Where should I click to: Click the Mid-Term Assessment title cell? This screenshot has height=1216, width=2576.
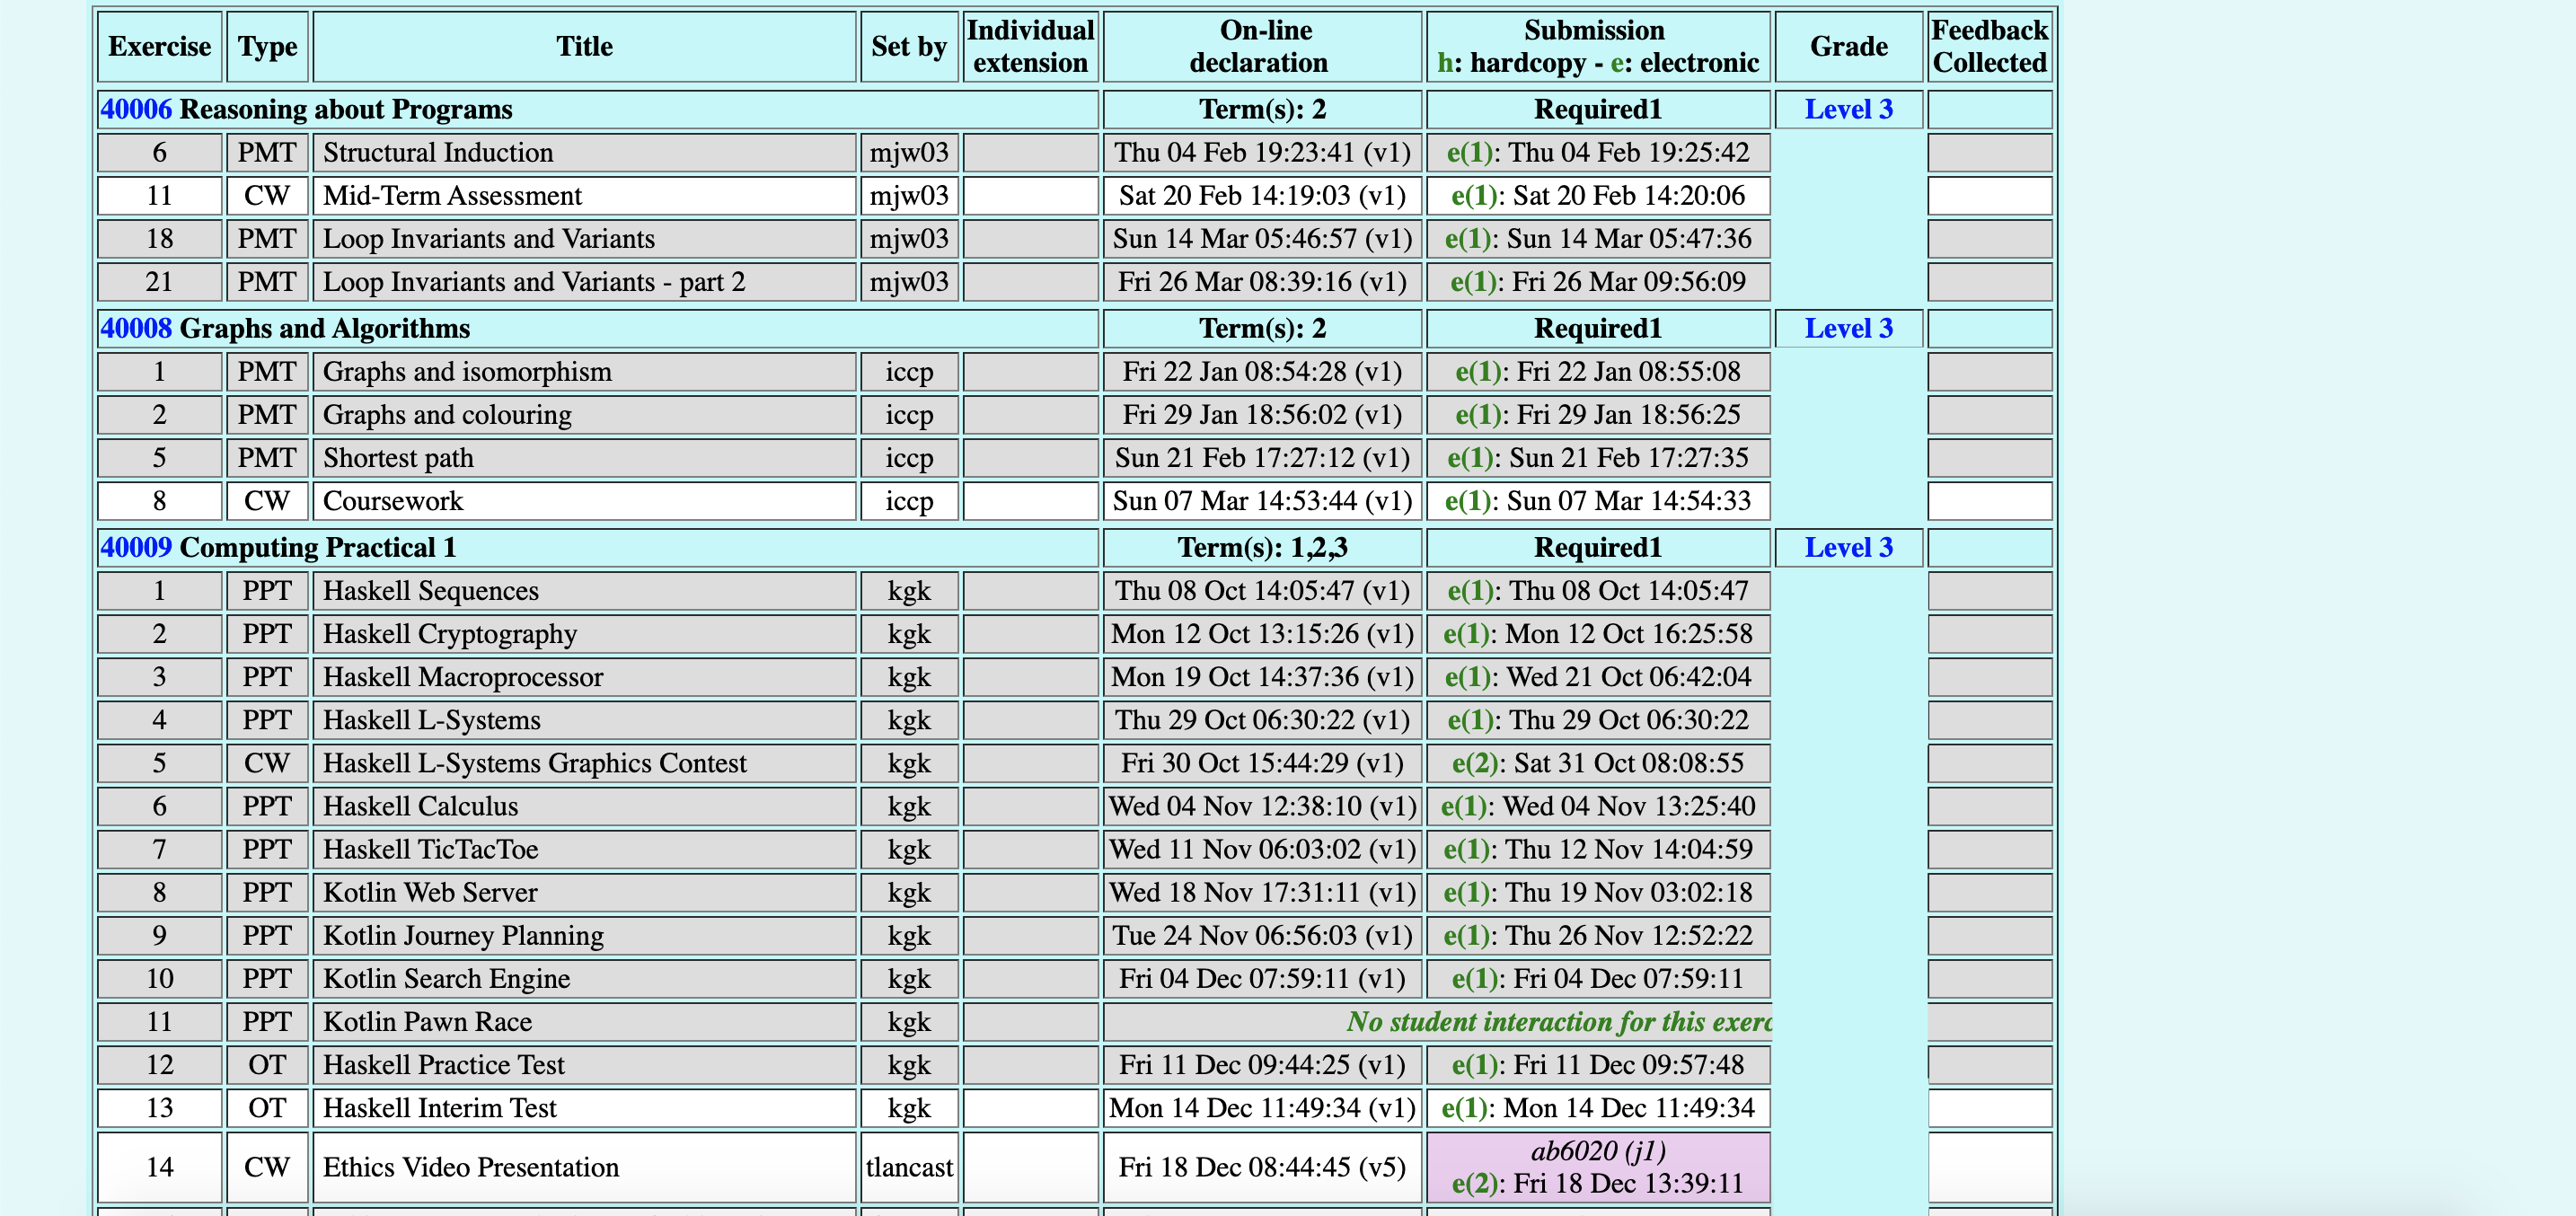pos(452,195)
